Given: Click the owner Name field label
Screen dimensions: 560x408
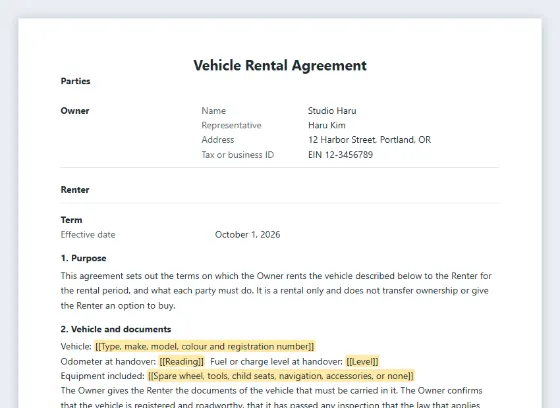Looking at the screenshot, I should pyautogui.click(x=214, y=111).
